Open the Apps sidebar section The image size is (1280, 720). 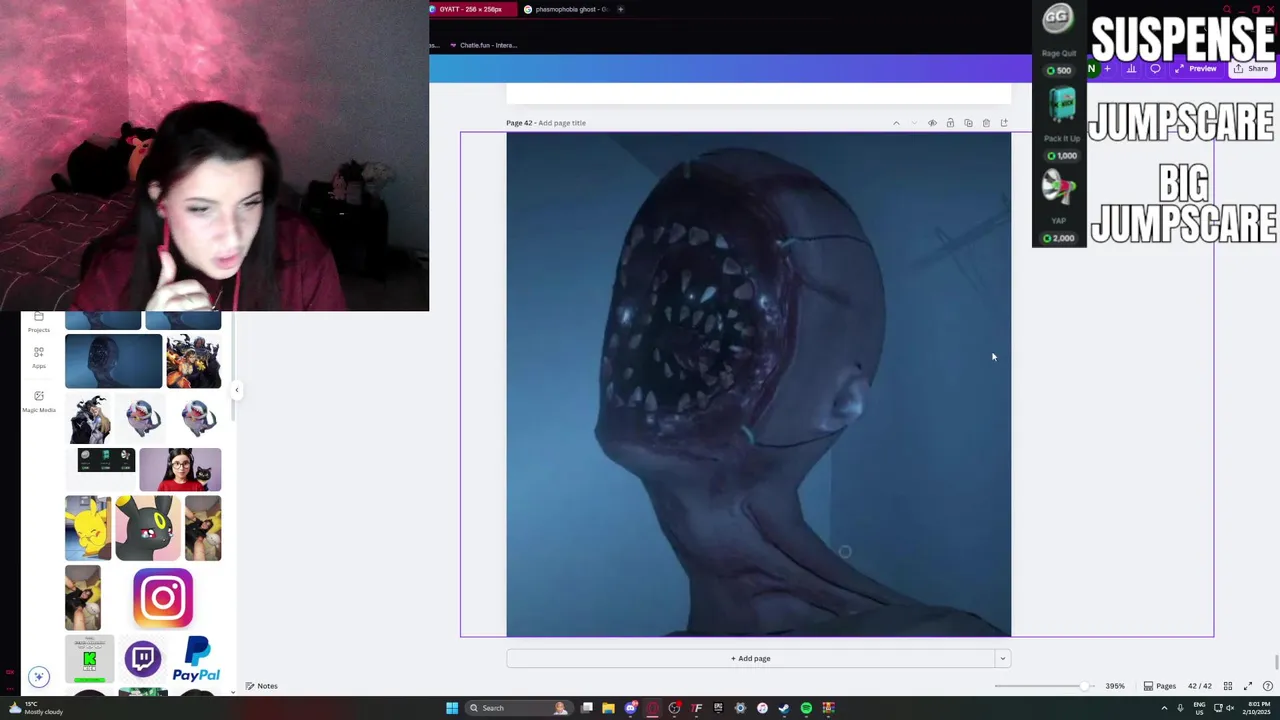pos(39,357)
